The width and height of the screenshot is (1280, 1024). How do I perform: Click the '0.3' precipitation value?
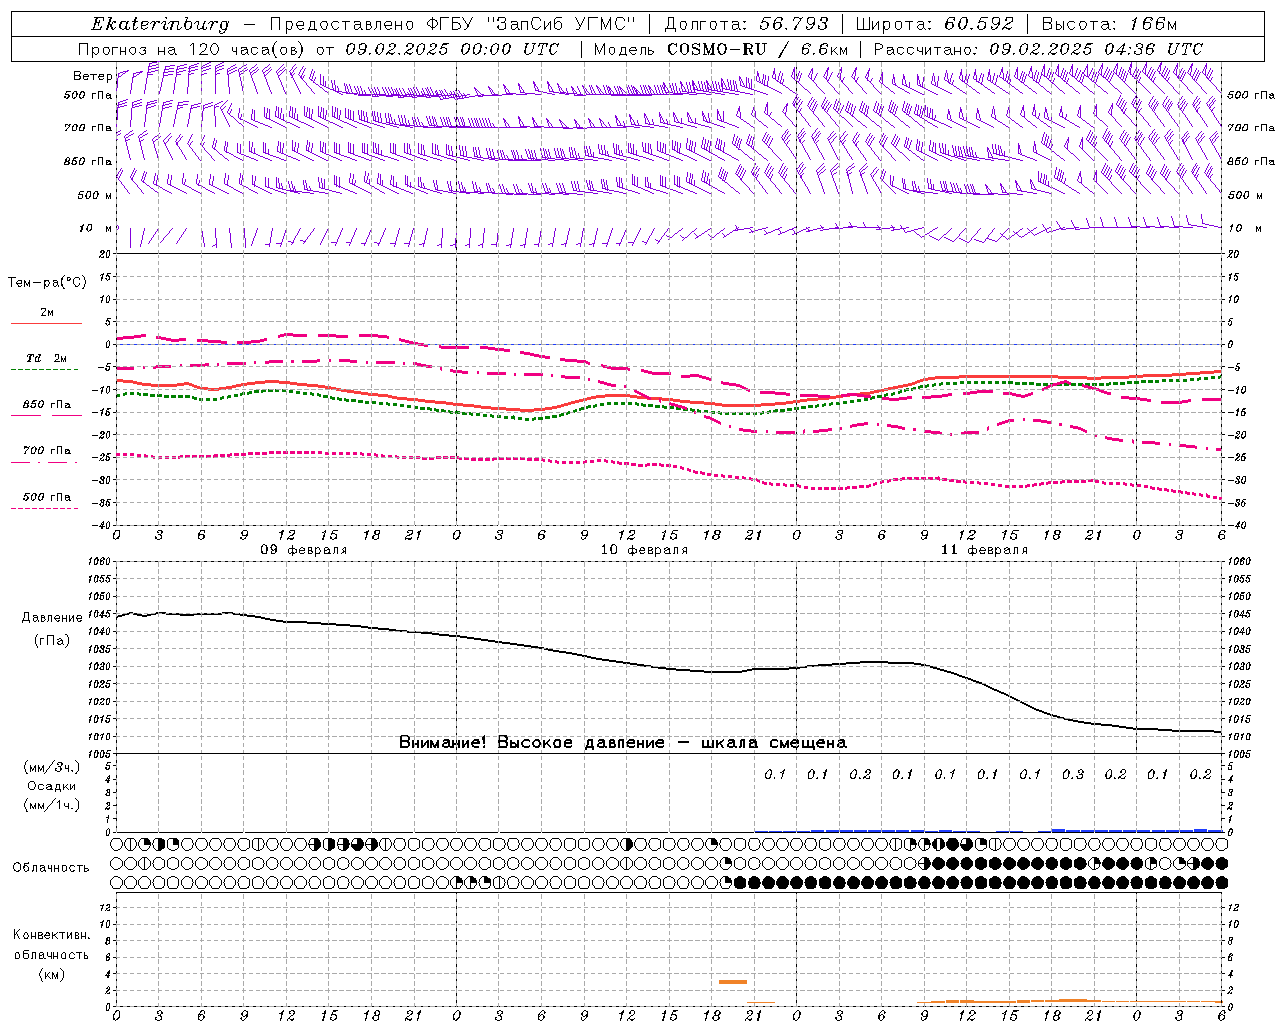(x=1073, y=774)
